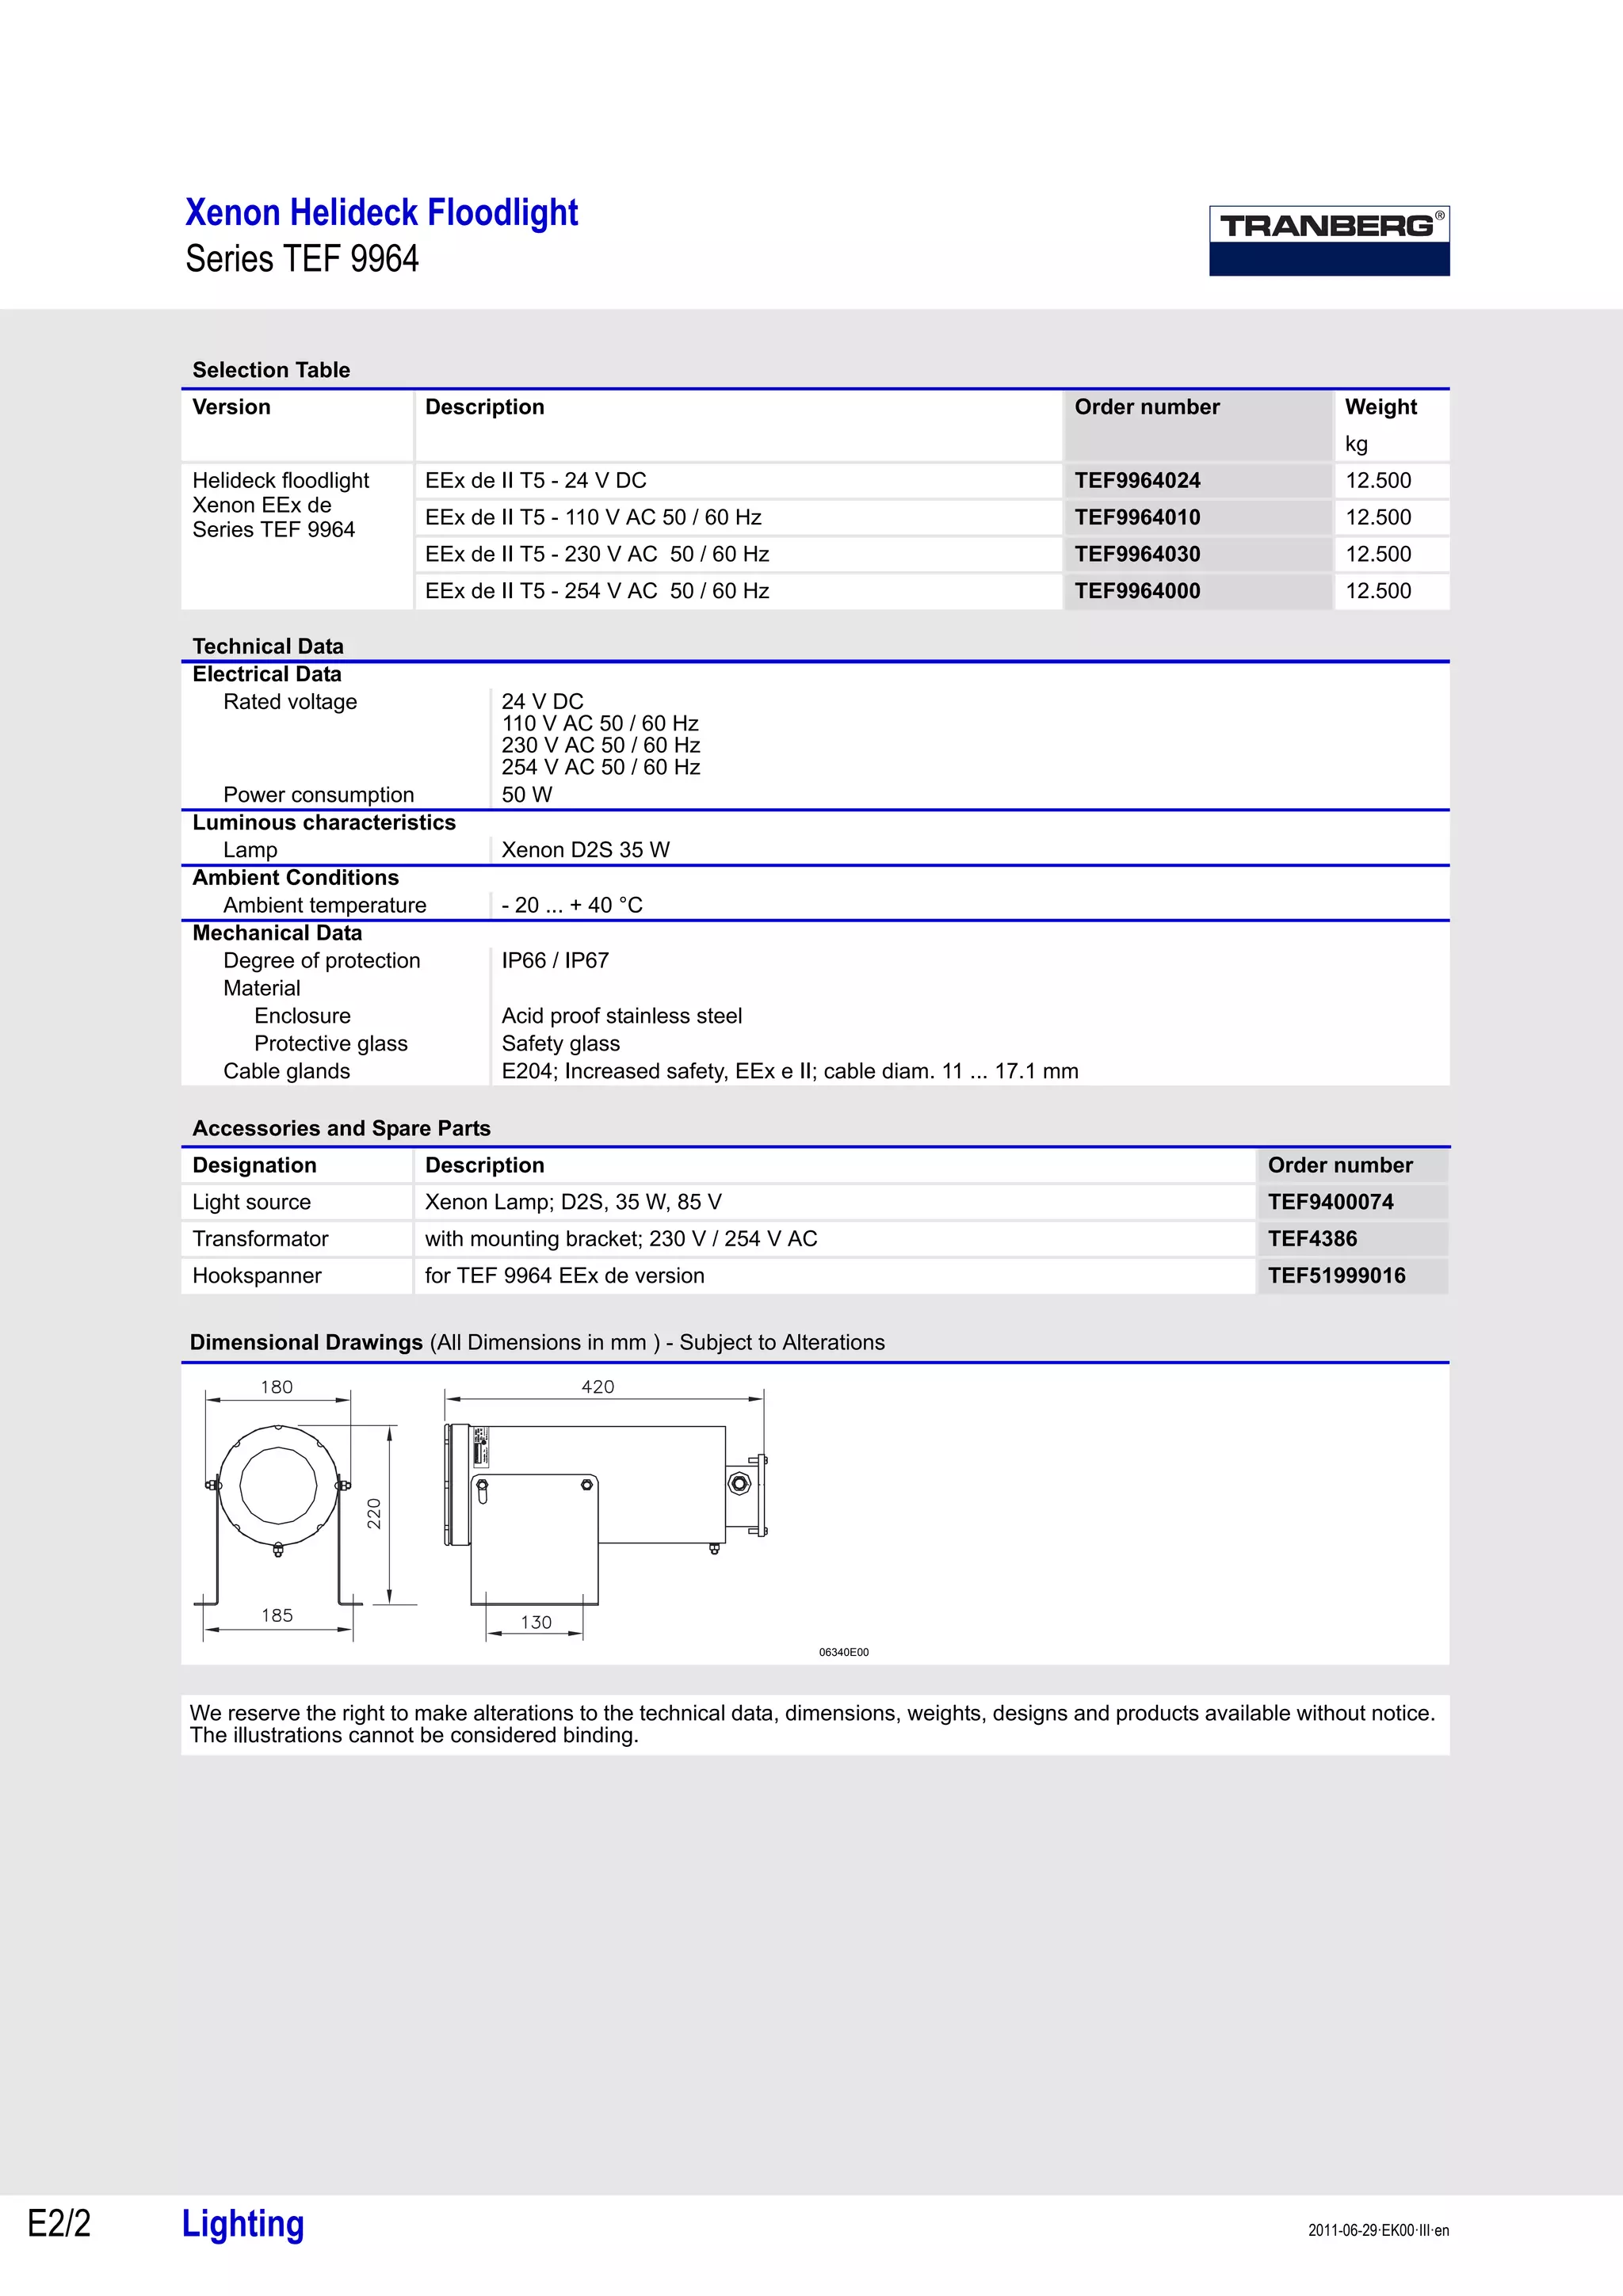Viewport: 1623px width, 2296px height.
Task: Click spare part number TEF9400074
Action: pos(1330,1202)
